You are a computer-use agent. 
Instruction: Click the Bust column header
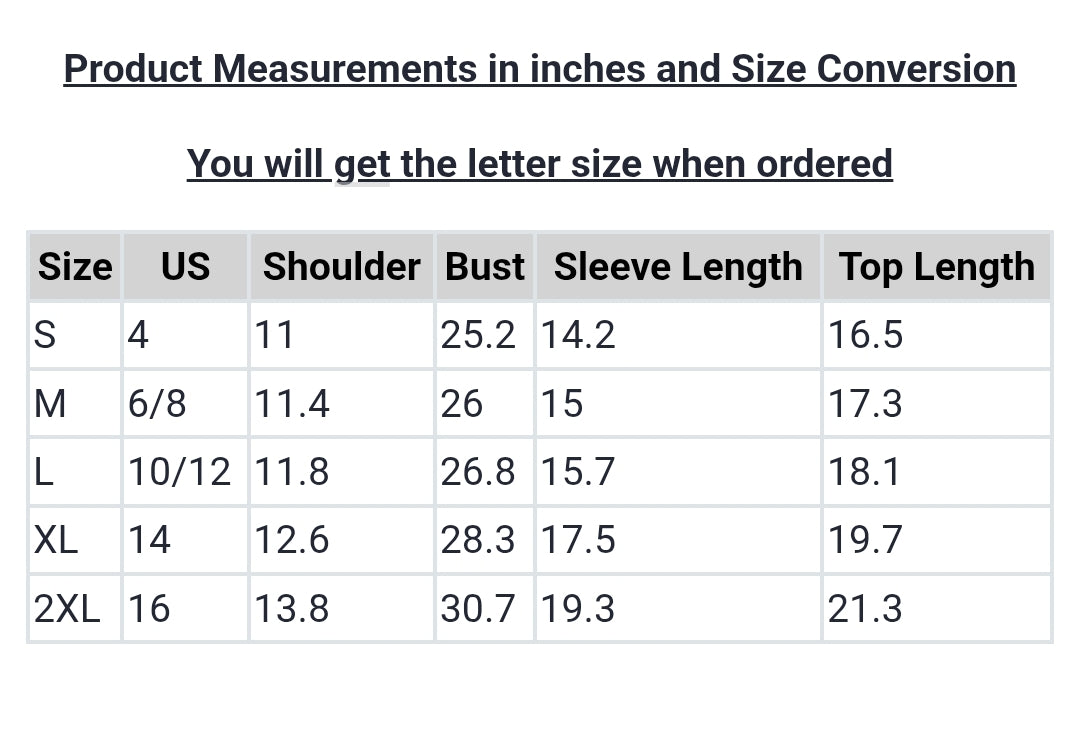click(x=485, y=267)
